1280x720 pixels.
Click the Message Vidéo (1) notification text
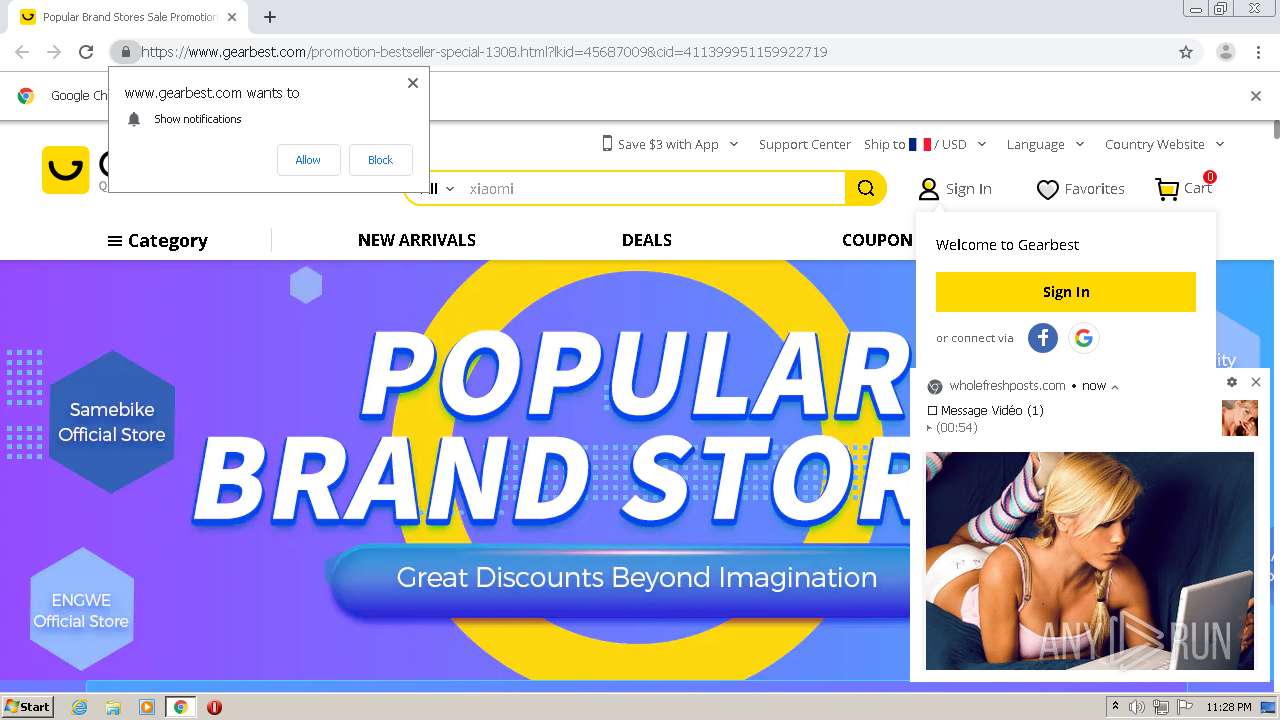pyautogui.click(x=992, y=410)
